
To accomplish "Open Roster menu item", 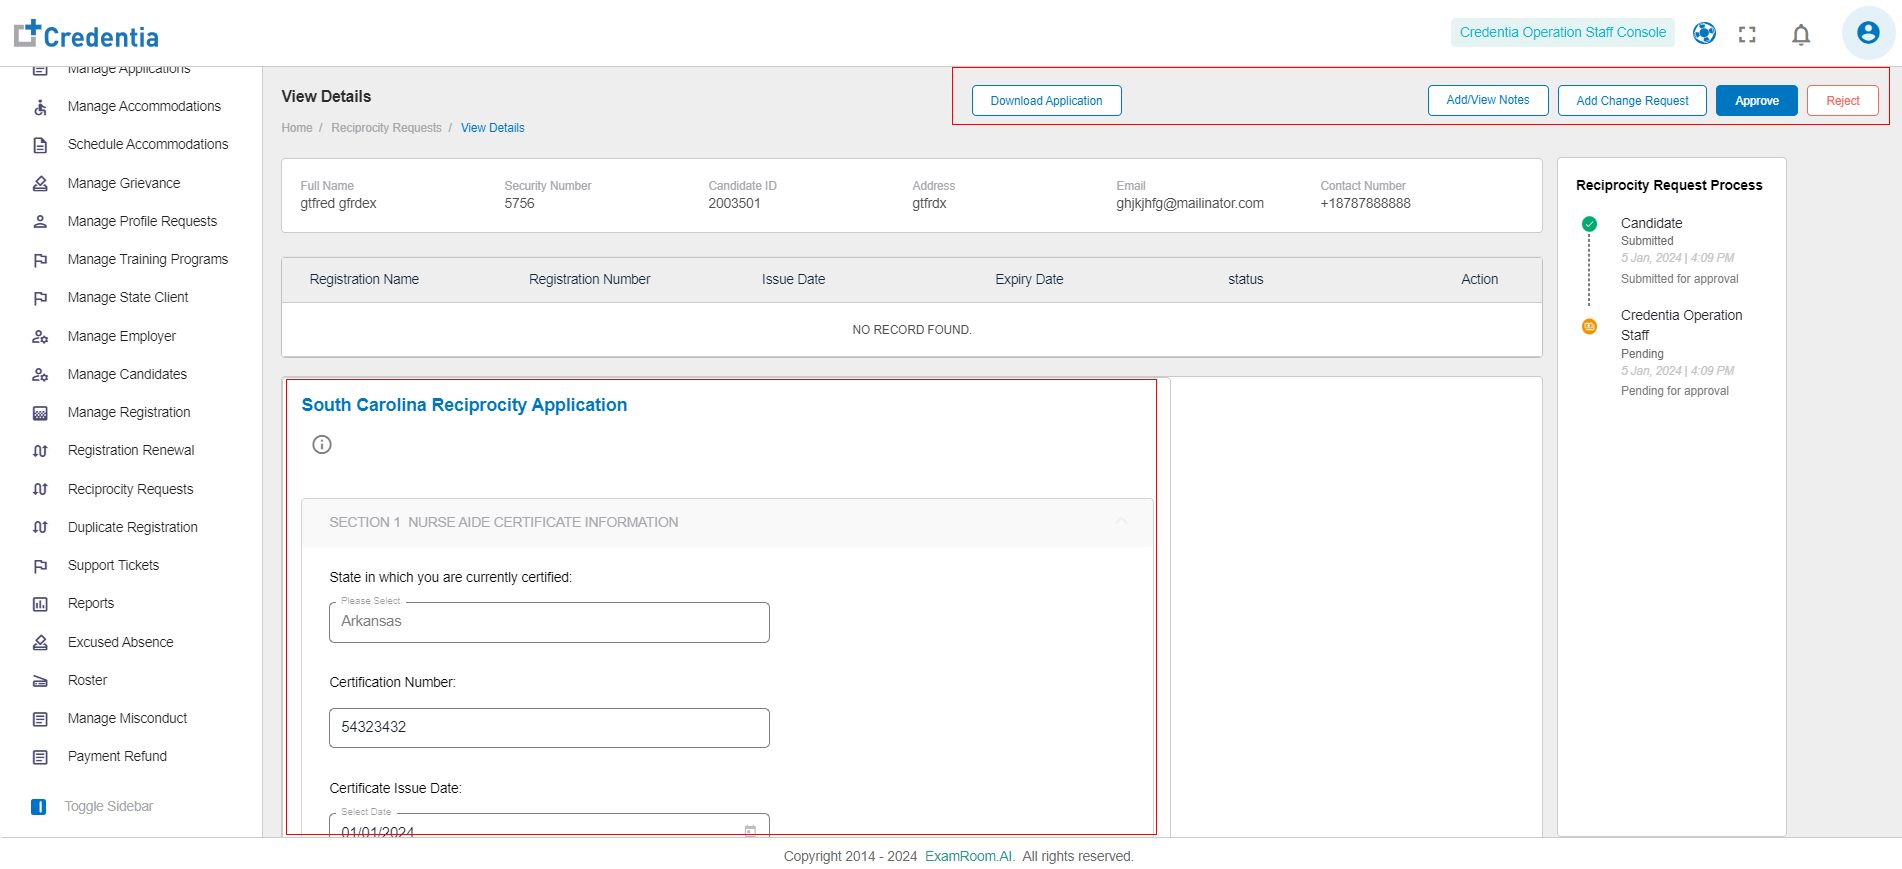I will point(88,681).
